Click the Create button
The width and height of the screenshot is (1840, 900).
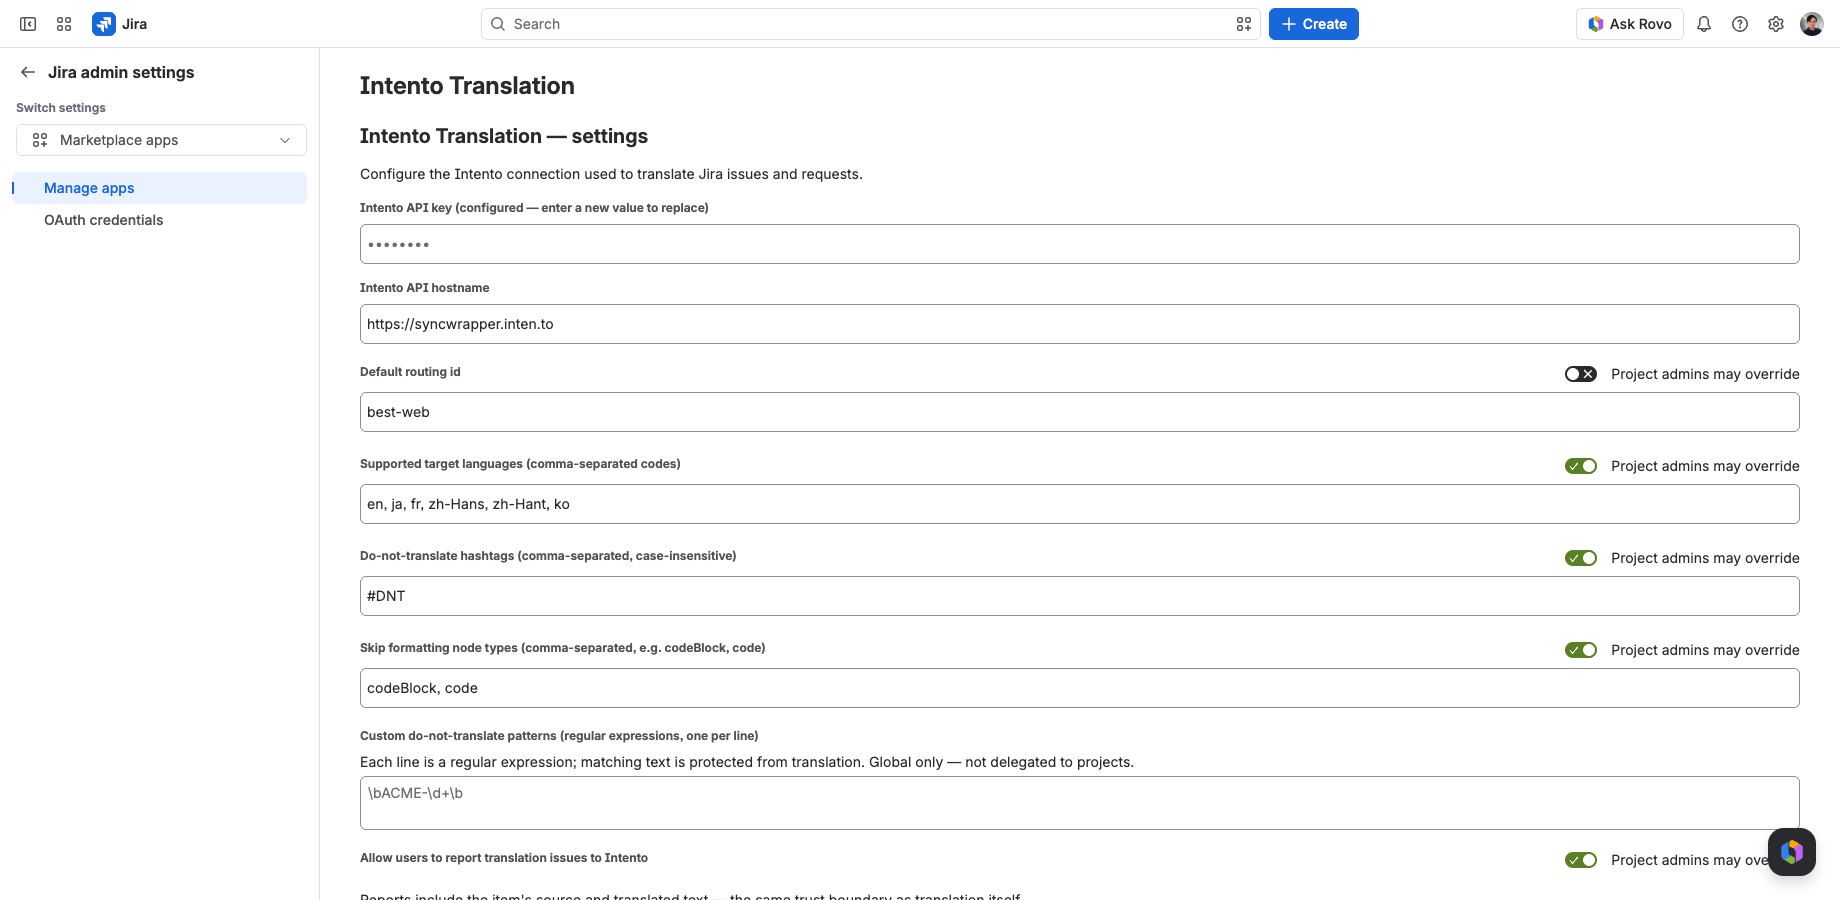[1313, 24]
